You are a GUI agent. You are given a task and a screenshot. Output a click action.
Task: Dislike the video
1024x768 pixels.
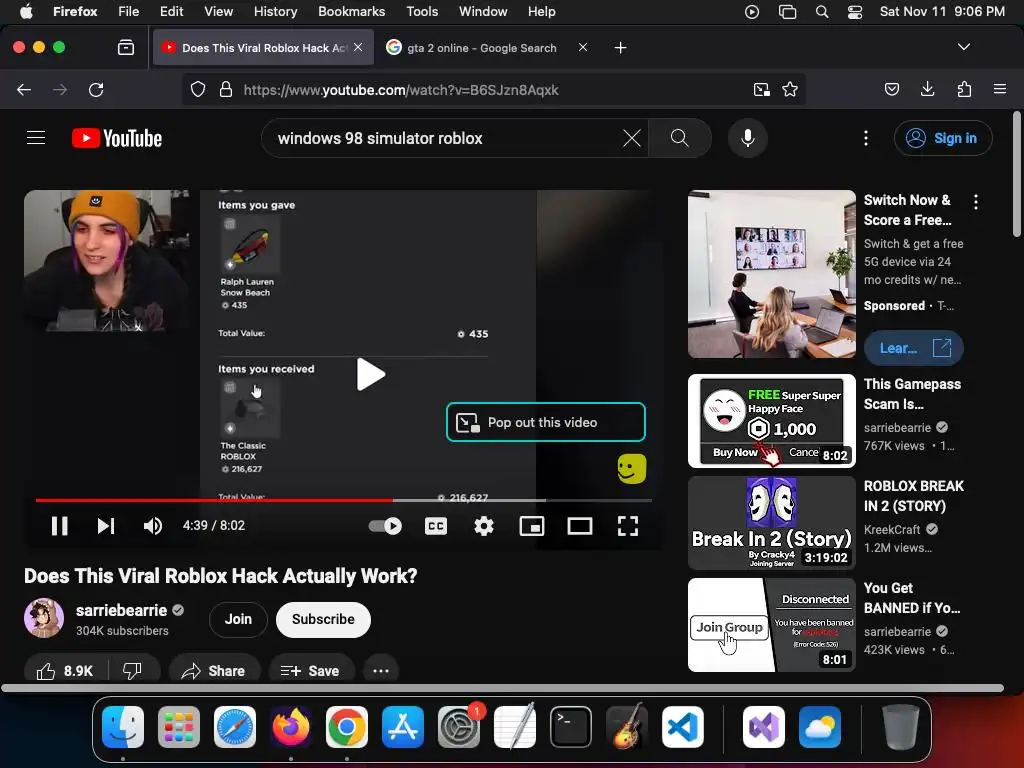(133, 671)
